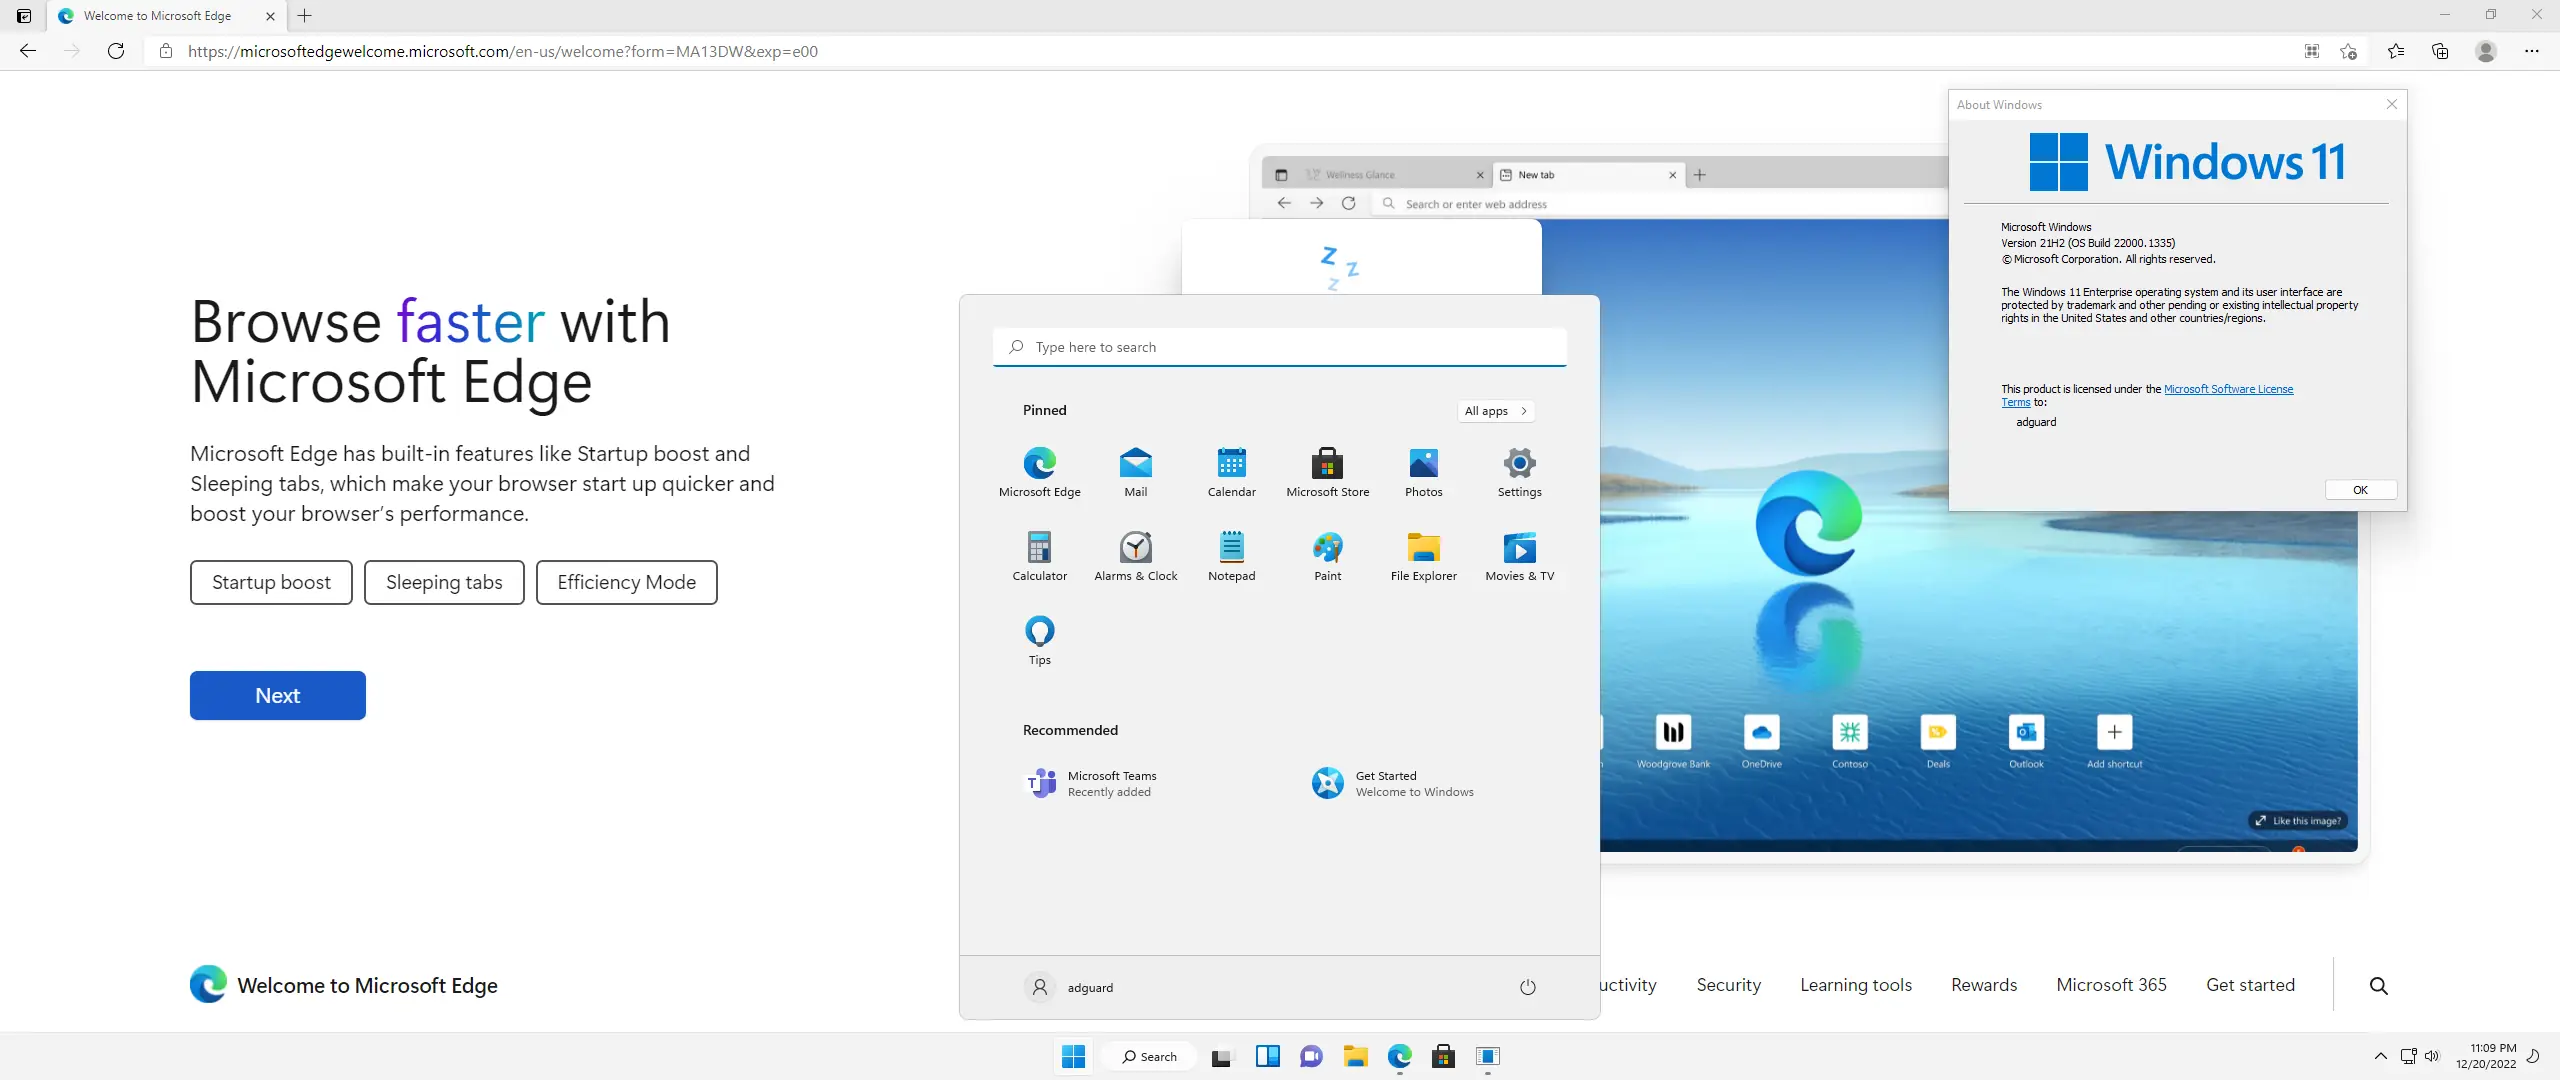Select the Sleeping tabs option button
2560x1080 pixels.
[x=444, y=582]
